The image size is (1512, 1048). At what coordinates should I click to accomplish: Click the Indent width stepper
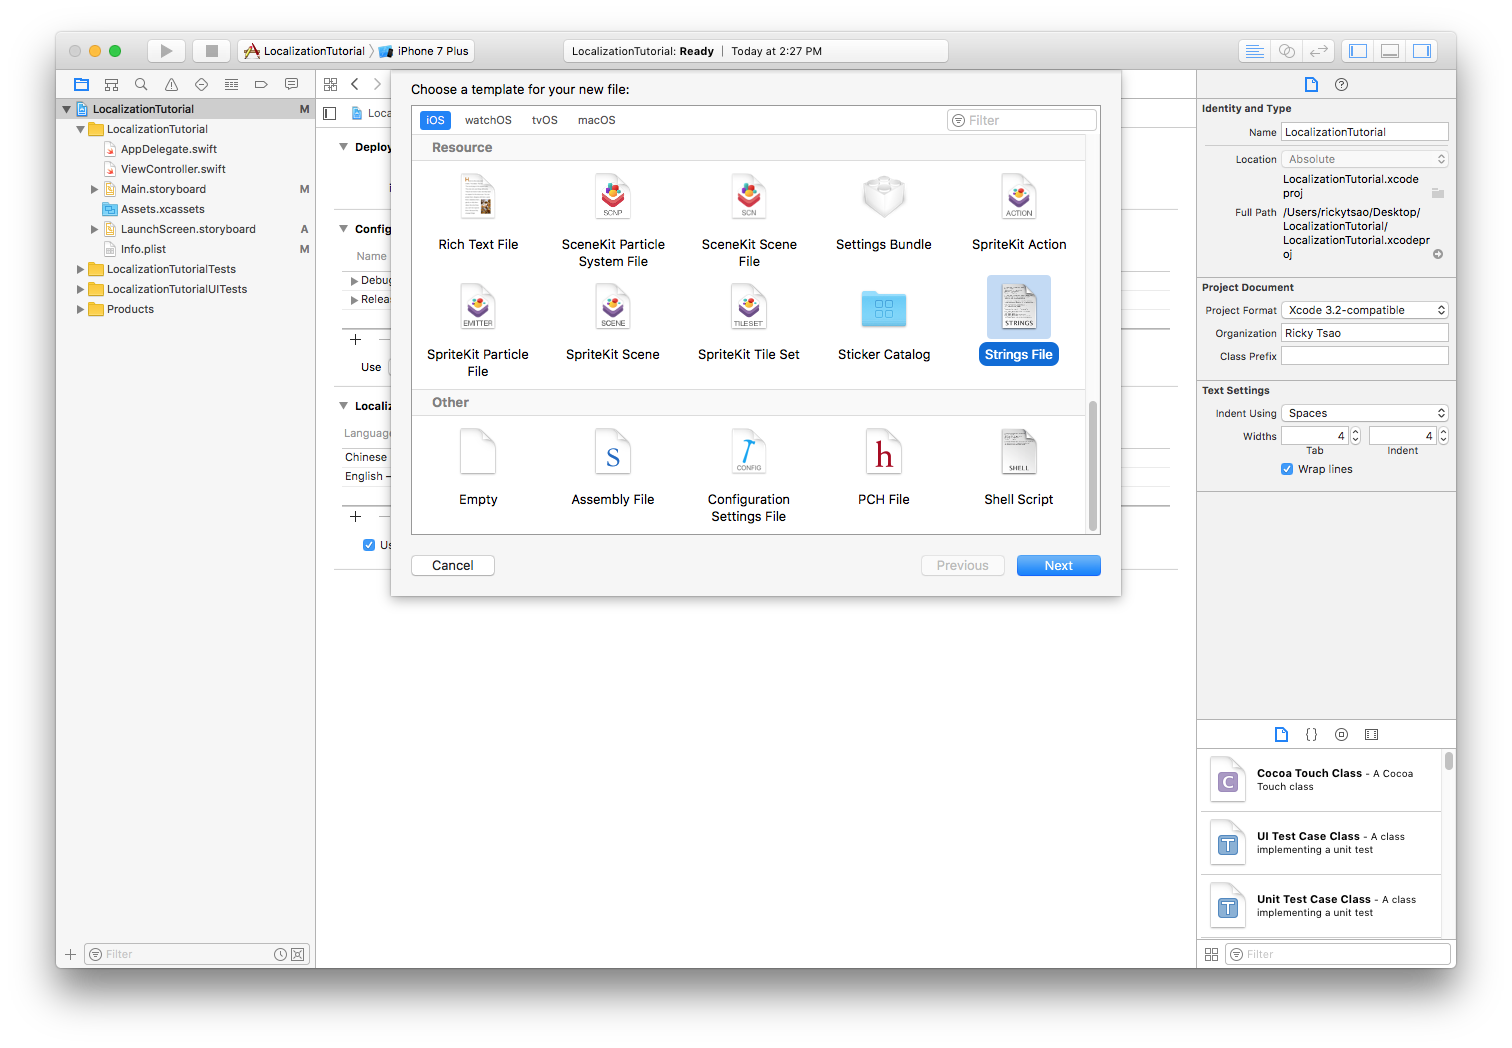tap(1444, 436)
